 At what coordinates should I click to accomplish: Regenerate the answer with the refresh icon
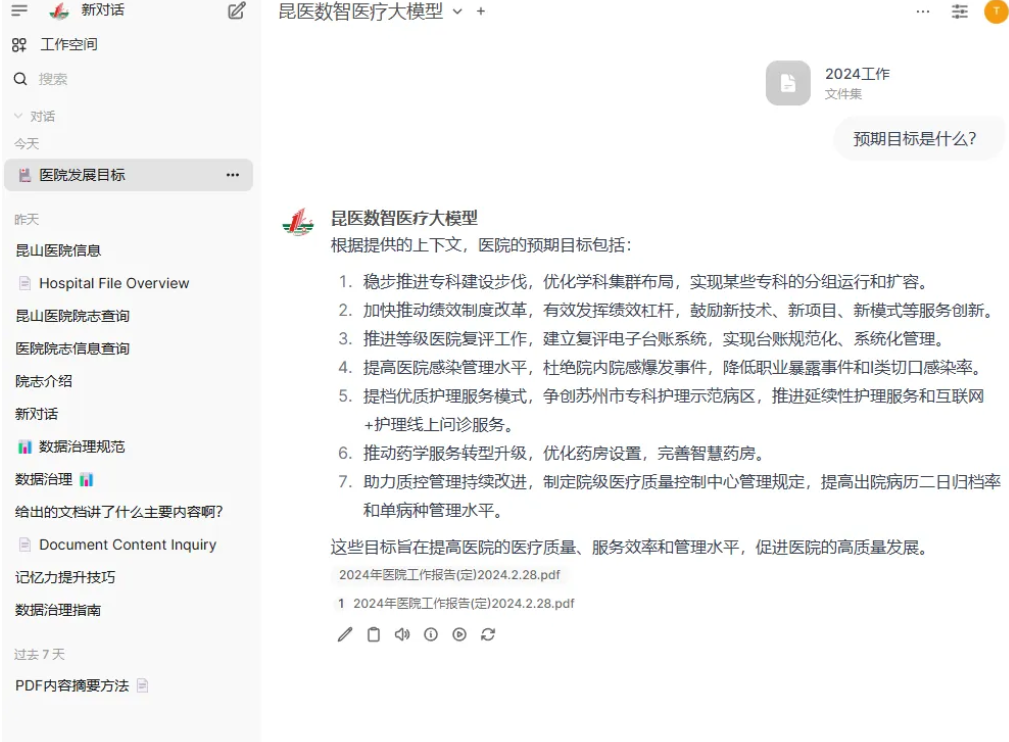point(488,634)
